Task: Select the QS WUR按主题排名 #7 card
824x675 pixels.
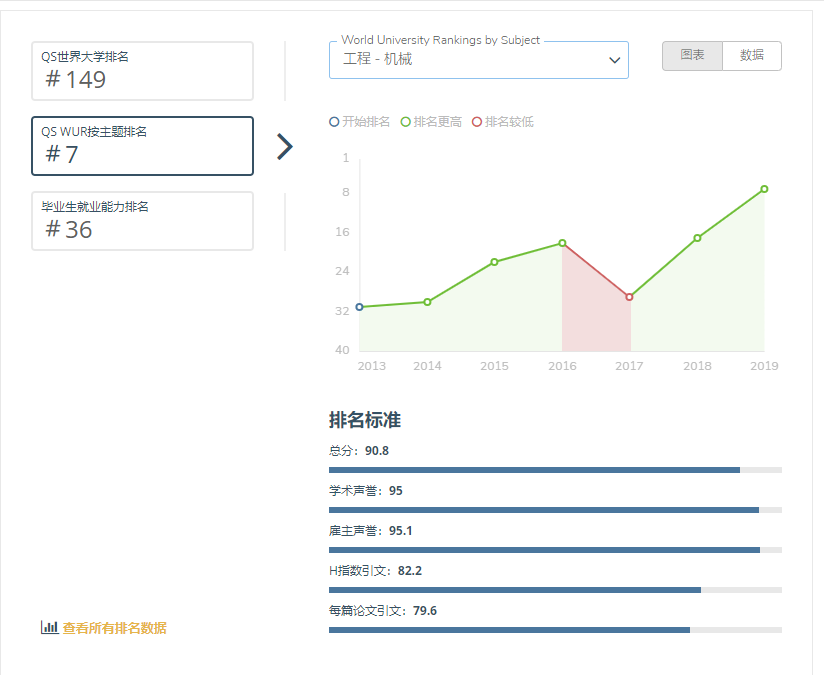Action: click(x=142, y=146)
